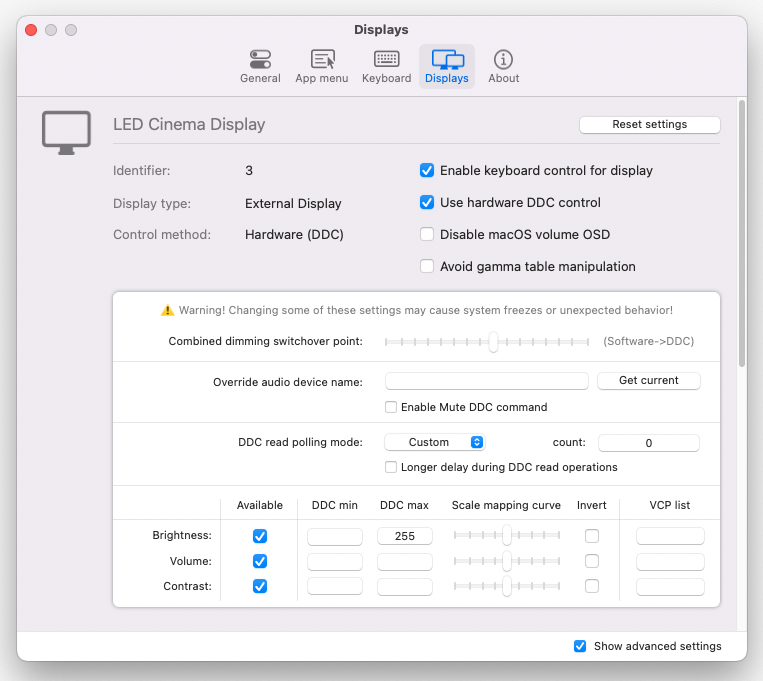Enable Disable macOS volume OSD checkbox

[x=427, y=235]
